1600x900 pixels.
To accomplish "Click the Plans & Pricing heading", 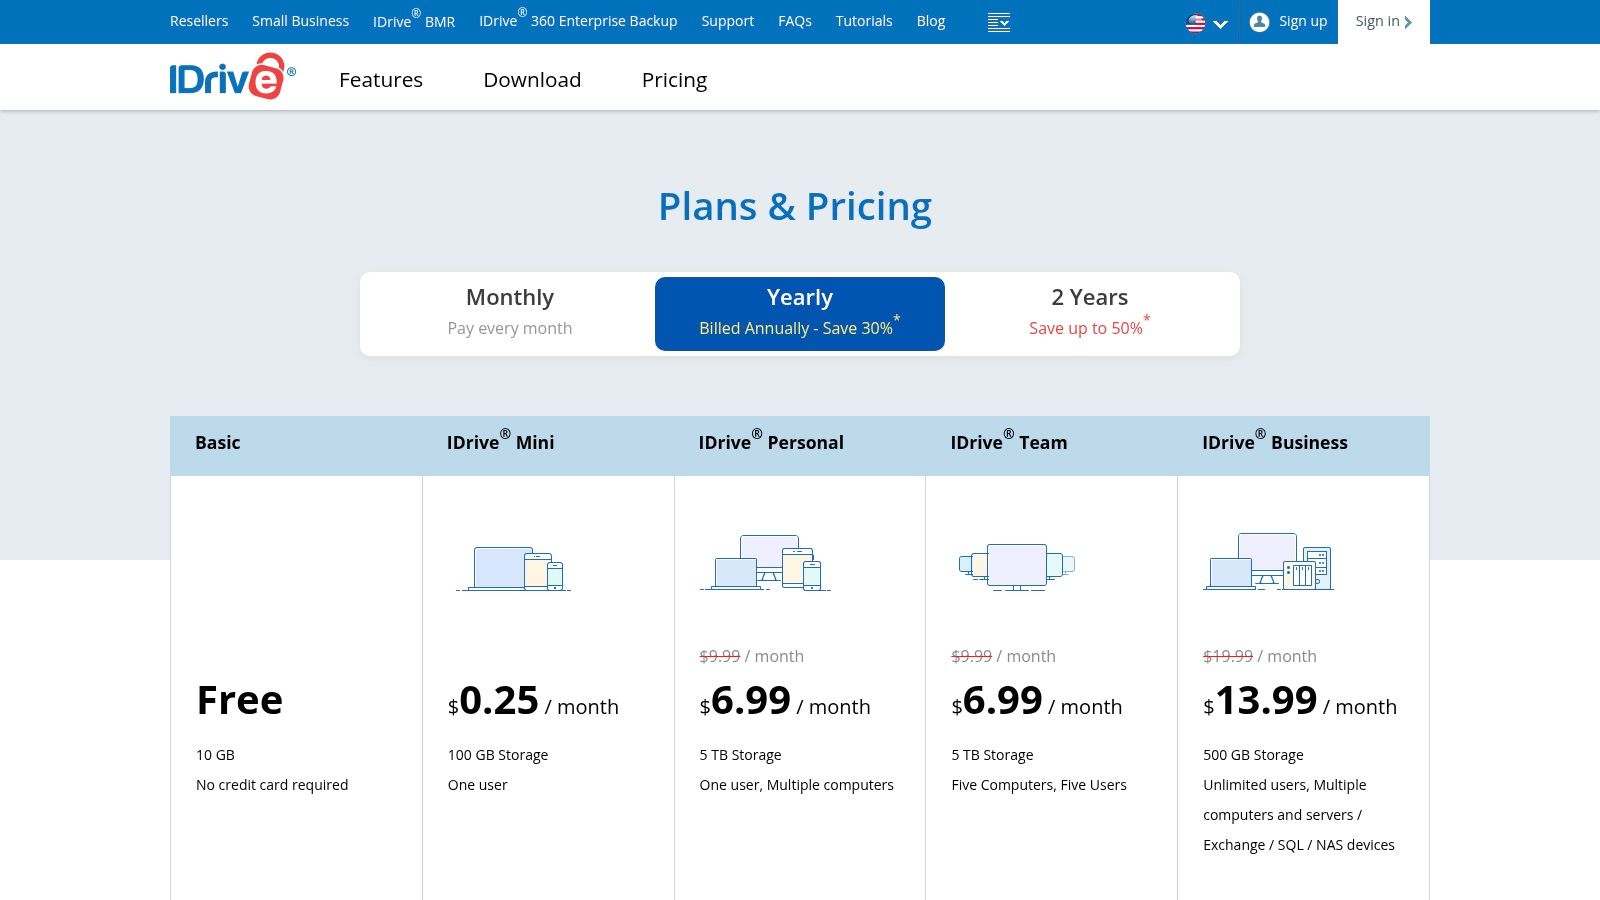I will [795, 206].
